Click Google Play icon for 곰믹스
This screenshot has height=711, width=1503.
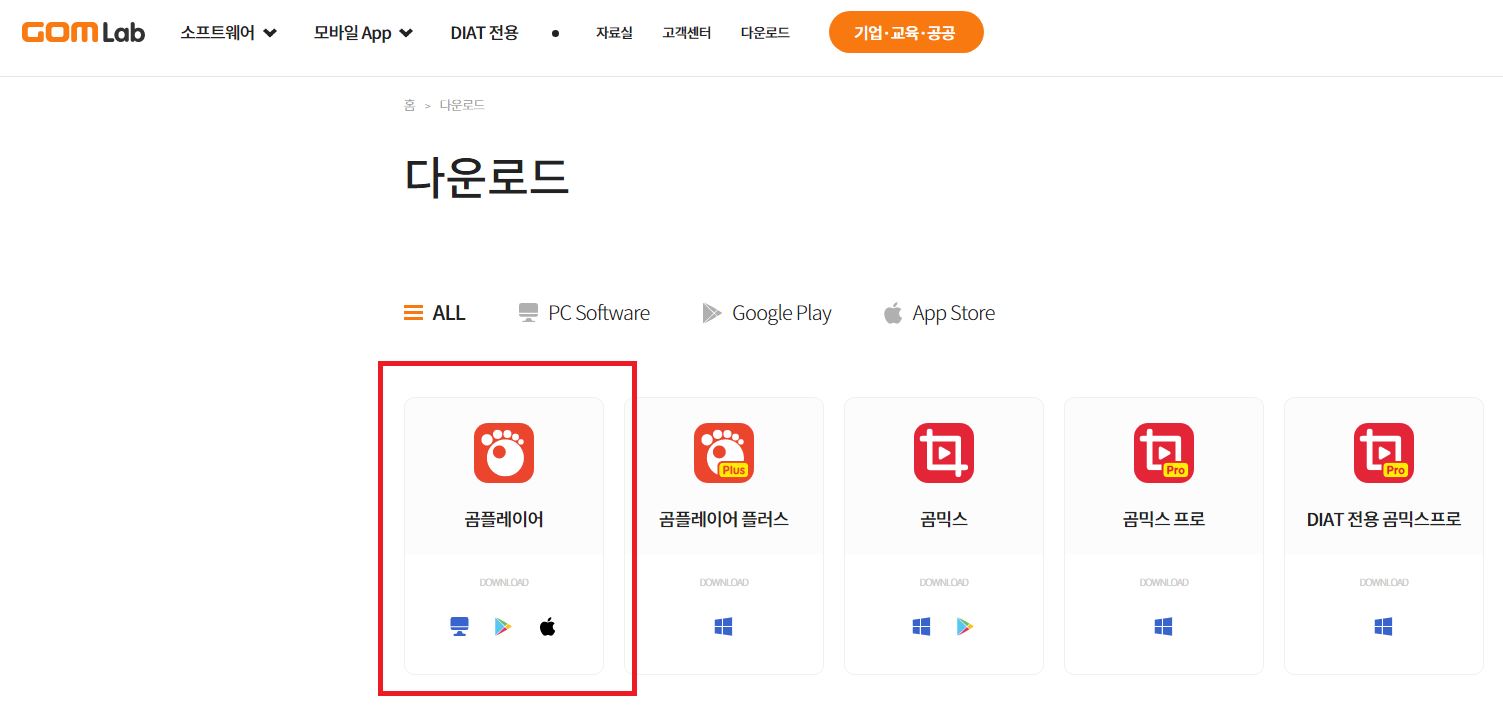(965, 627)
